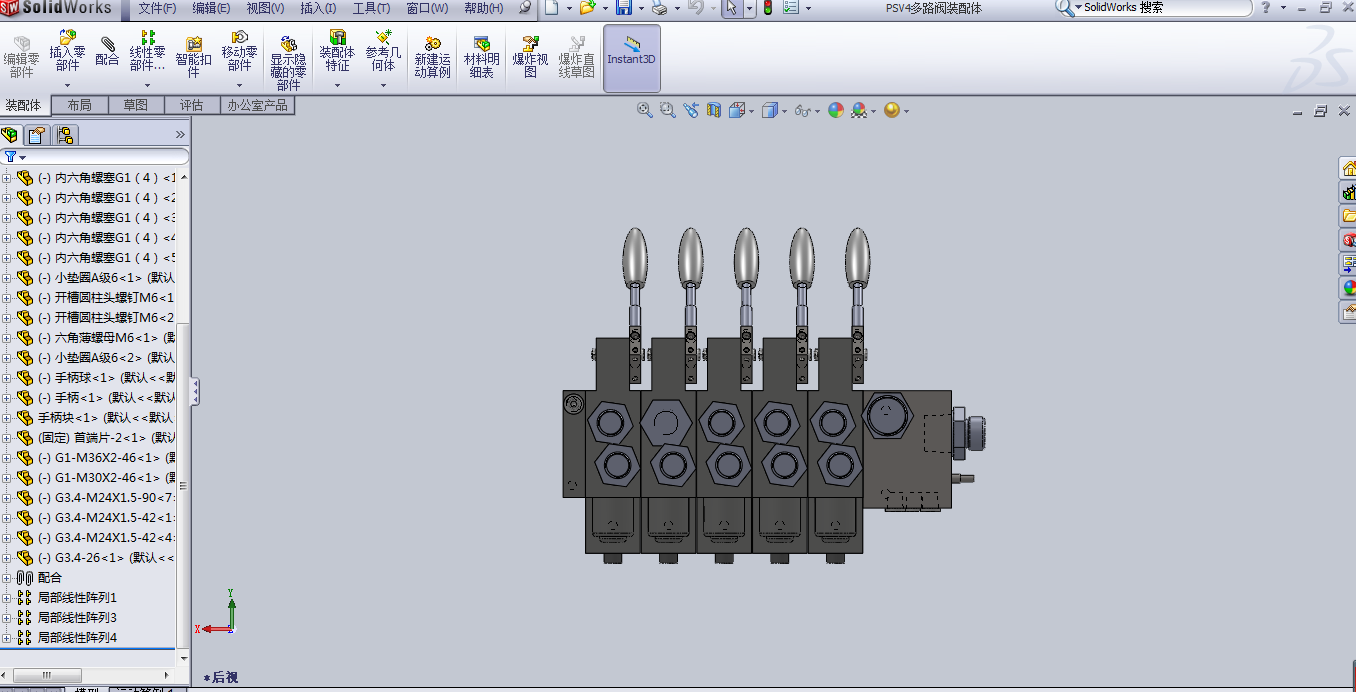Open Assembly Features (装配体特征) tool

pos(337,52)
